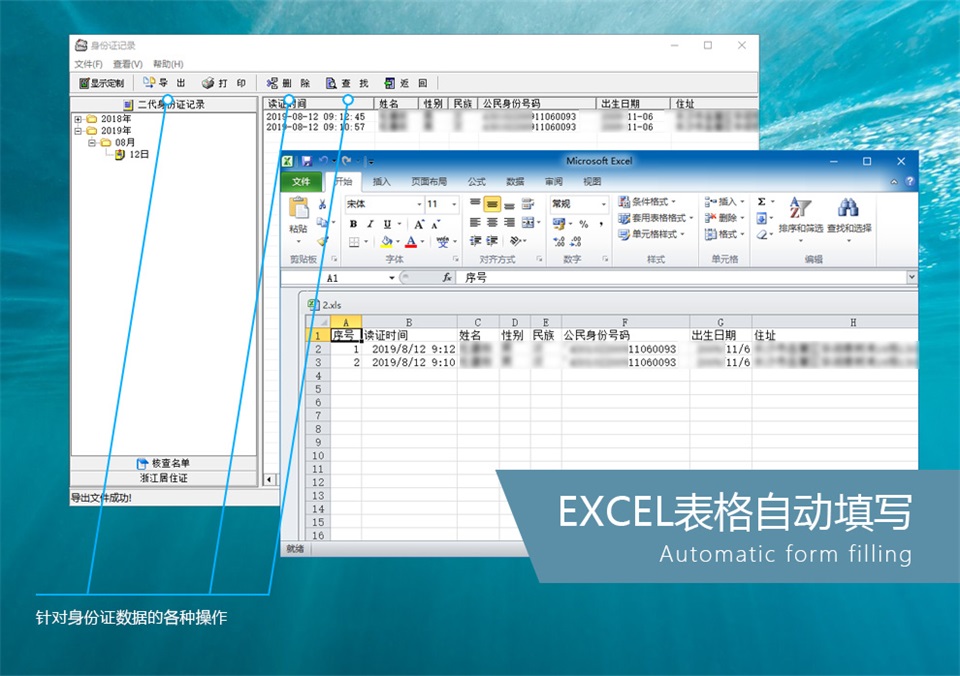Toggle the highlighted middle vertical alignment button
The height and width of the screenshot is (676, 960).
pos(492,203)
